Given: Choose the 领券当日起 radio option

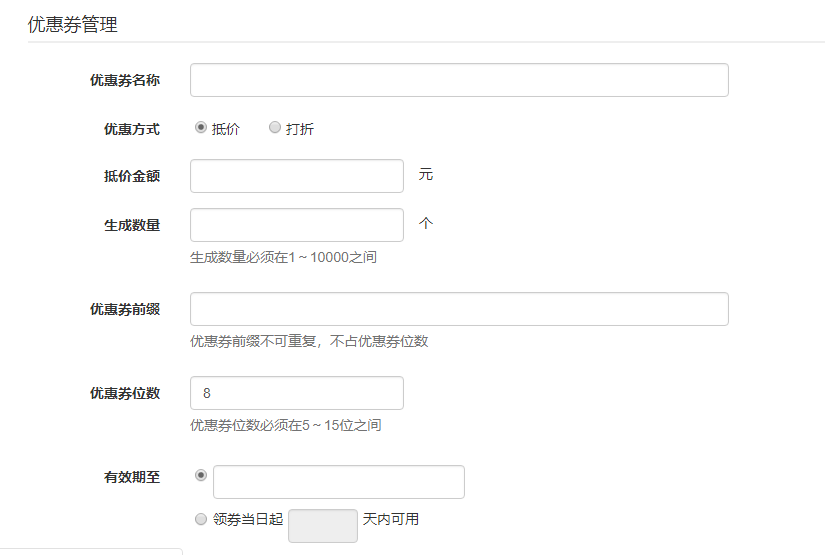Looking at the screenshot, I should click(201, 519).
